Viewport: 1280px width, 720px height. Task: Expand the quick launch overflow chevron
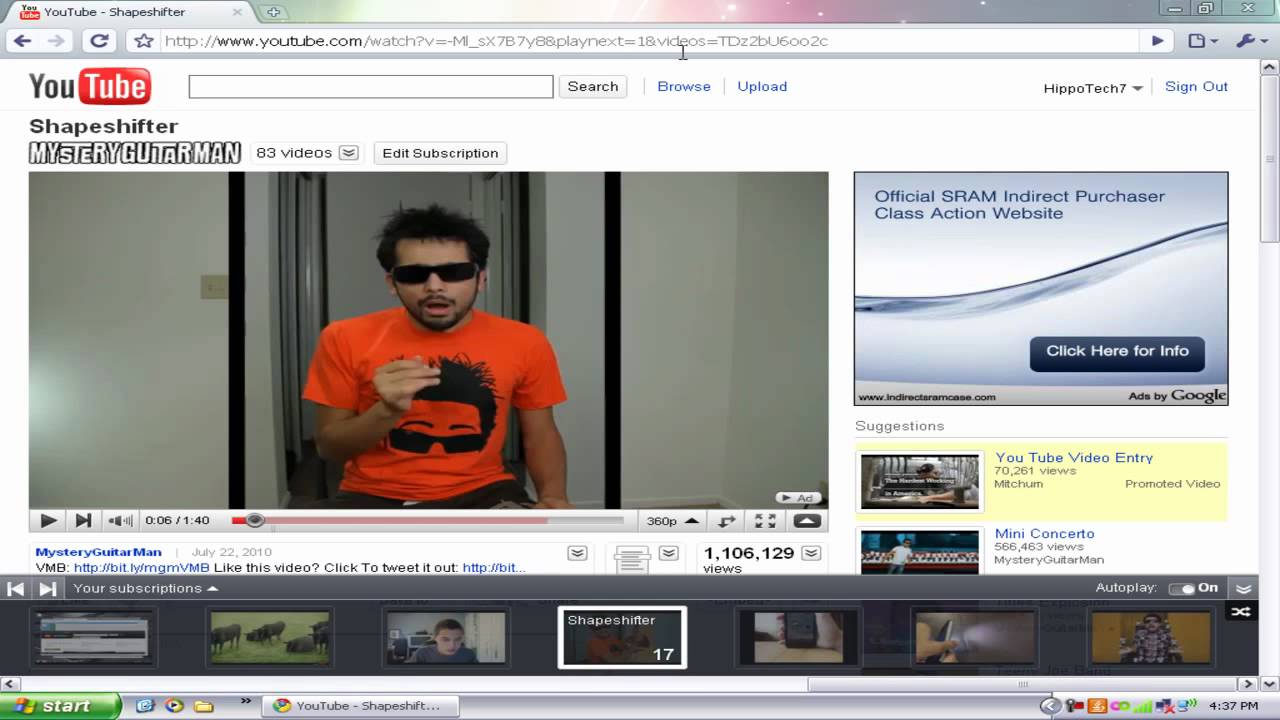(246, 703)
